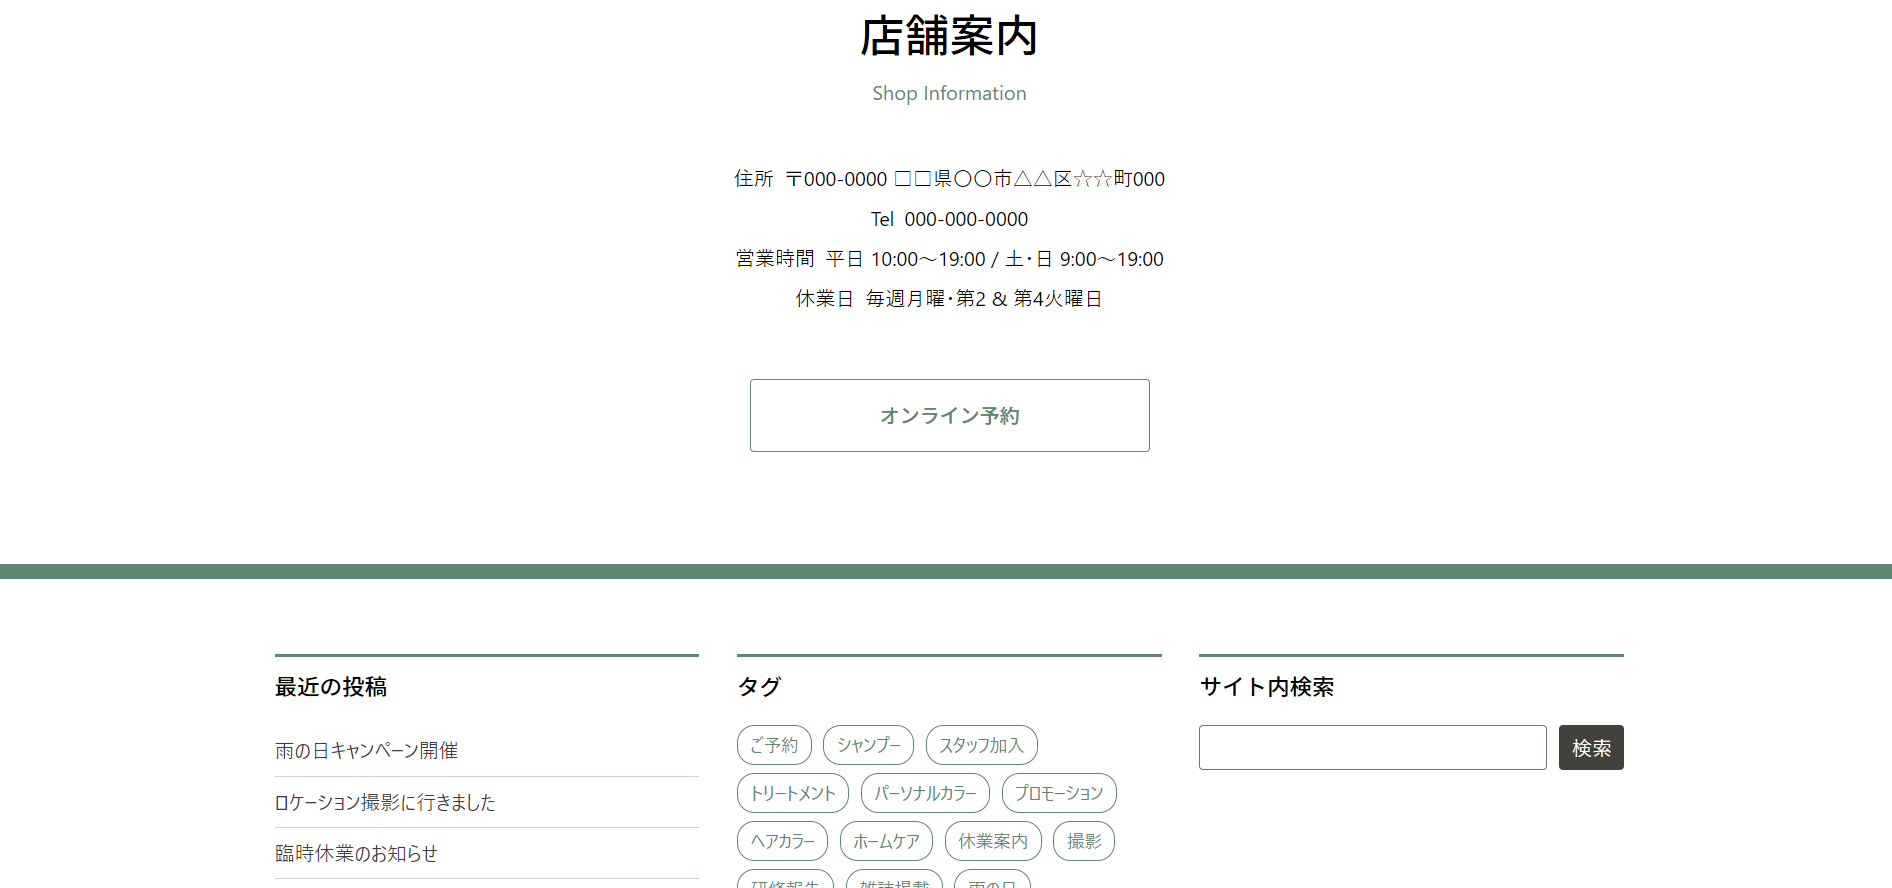Viewport: 1892px width, 888px height.
Task: Open the 雨の日キャンペーン開催 post
Action: click(x=366, y=750)
